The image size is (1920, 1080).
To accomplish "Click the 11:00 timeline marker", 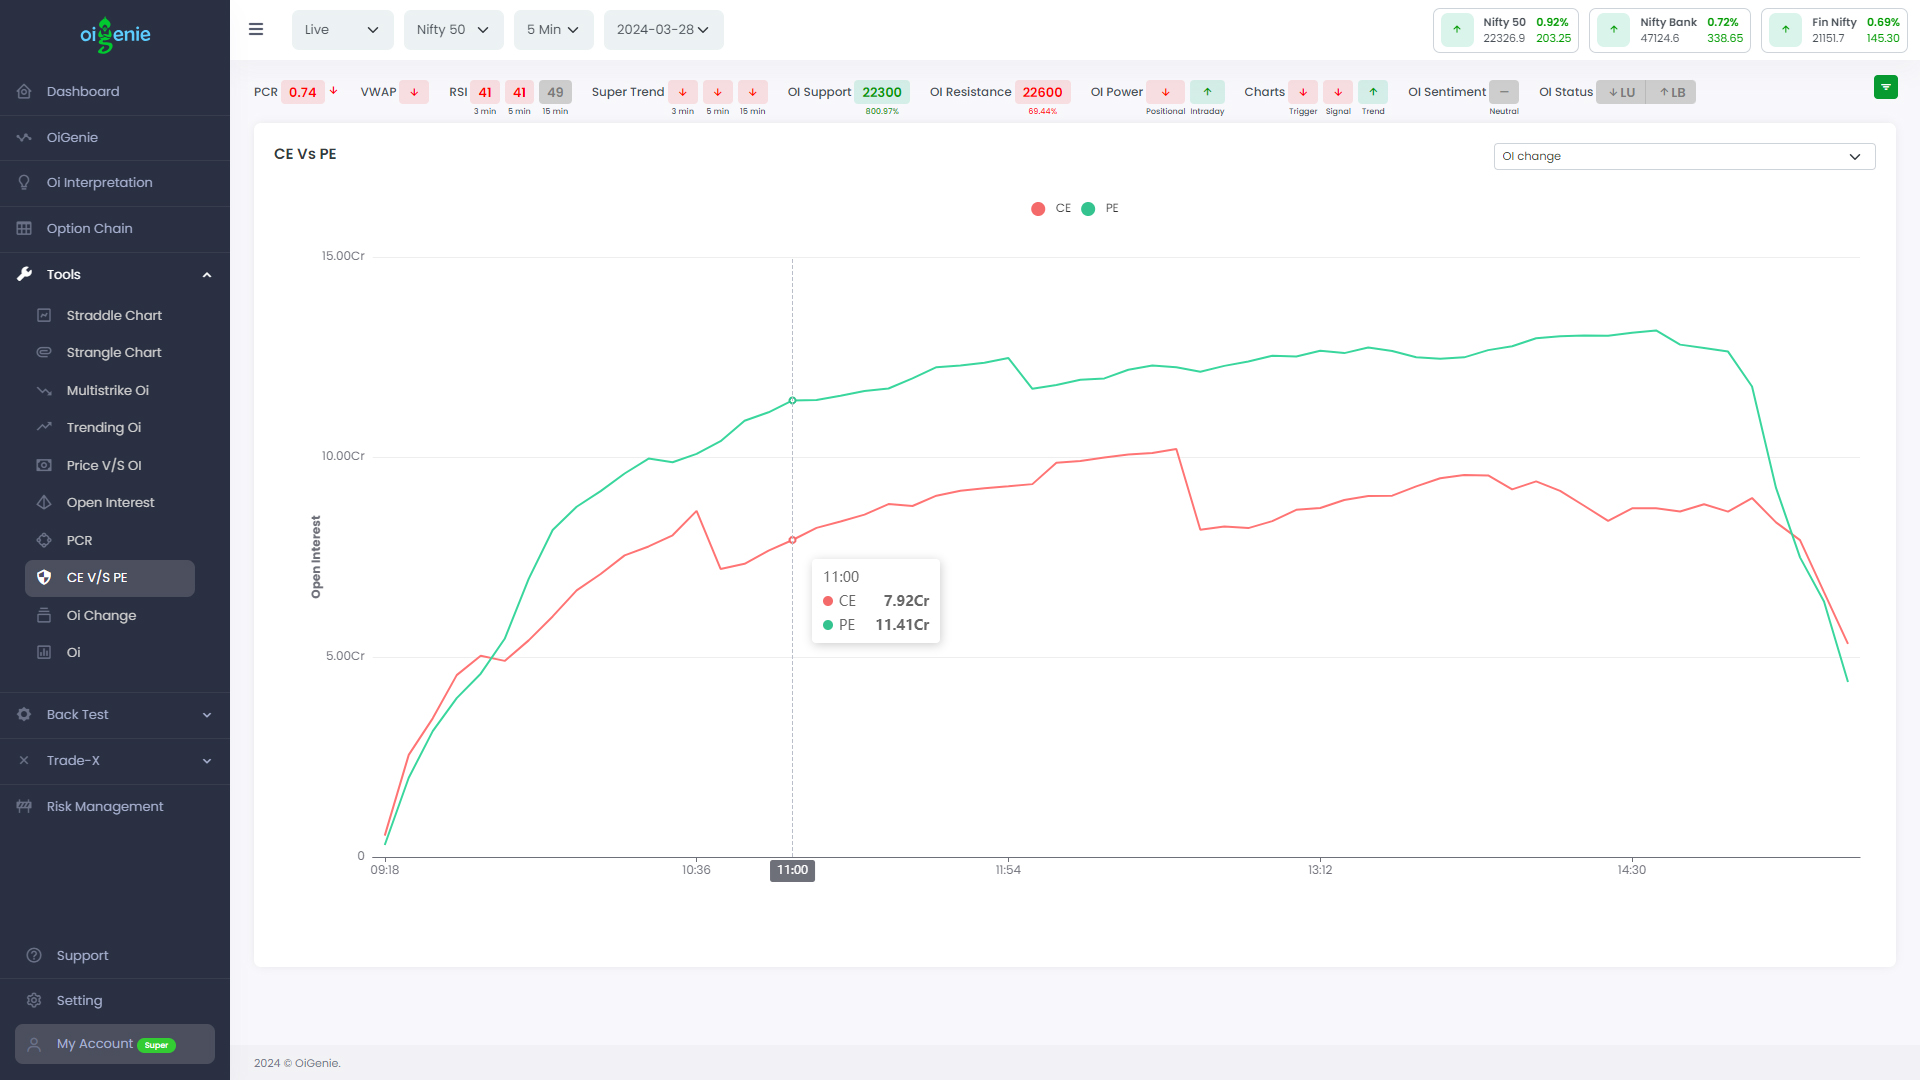I will tap(791, 870).
